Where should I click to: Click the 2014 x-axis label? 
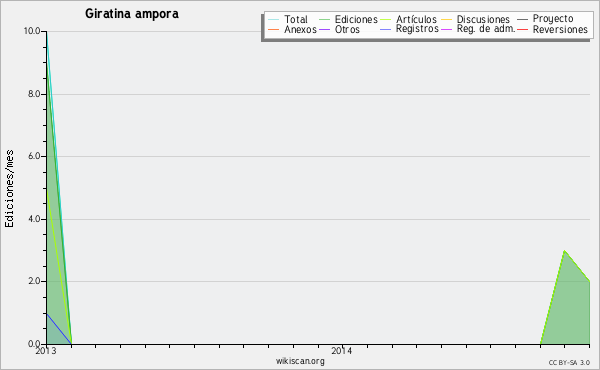click(x=342, y=350)
